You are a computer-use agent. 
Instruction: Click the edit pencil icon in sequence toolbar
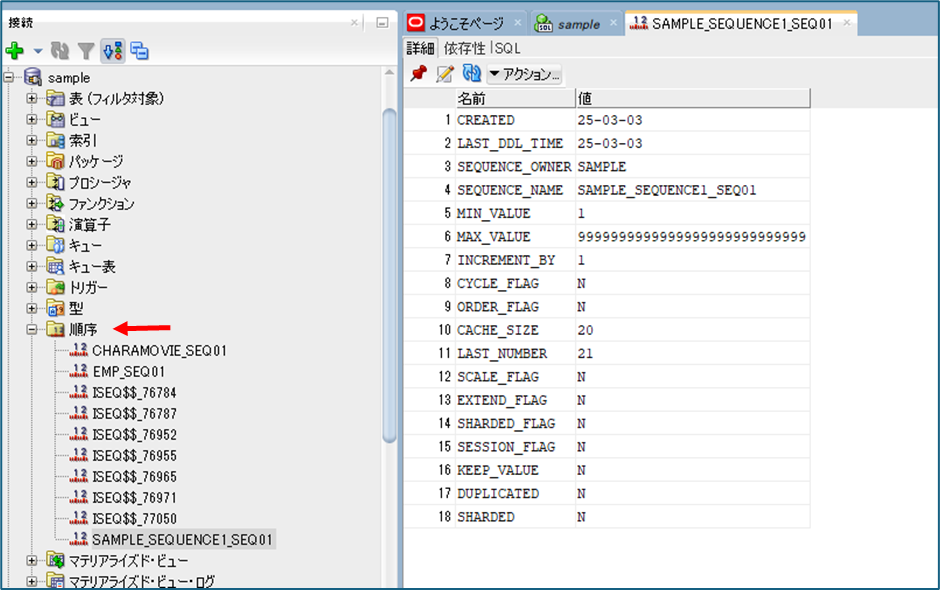pyautogui.click(x=445, y=74)
